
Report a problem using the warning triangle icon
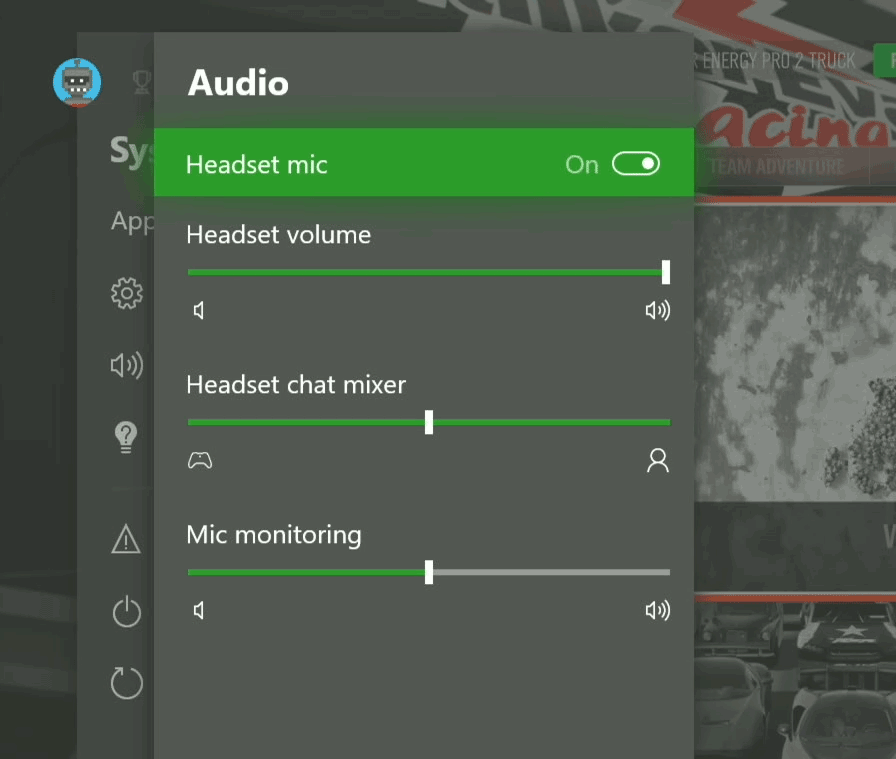(x=126, y=540)
